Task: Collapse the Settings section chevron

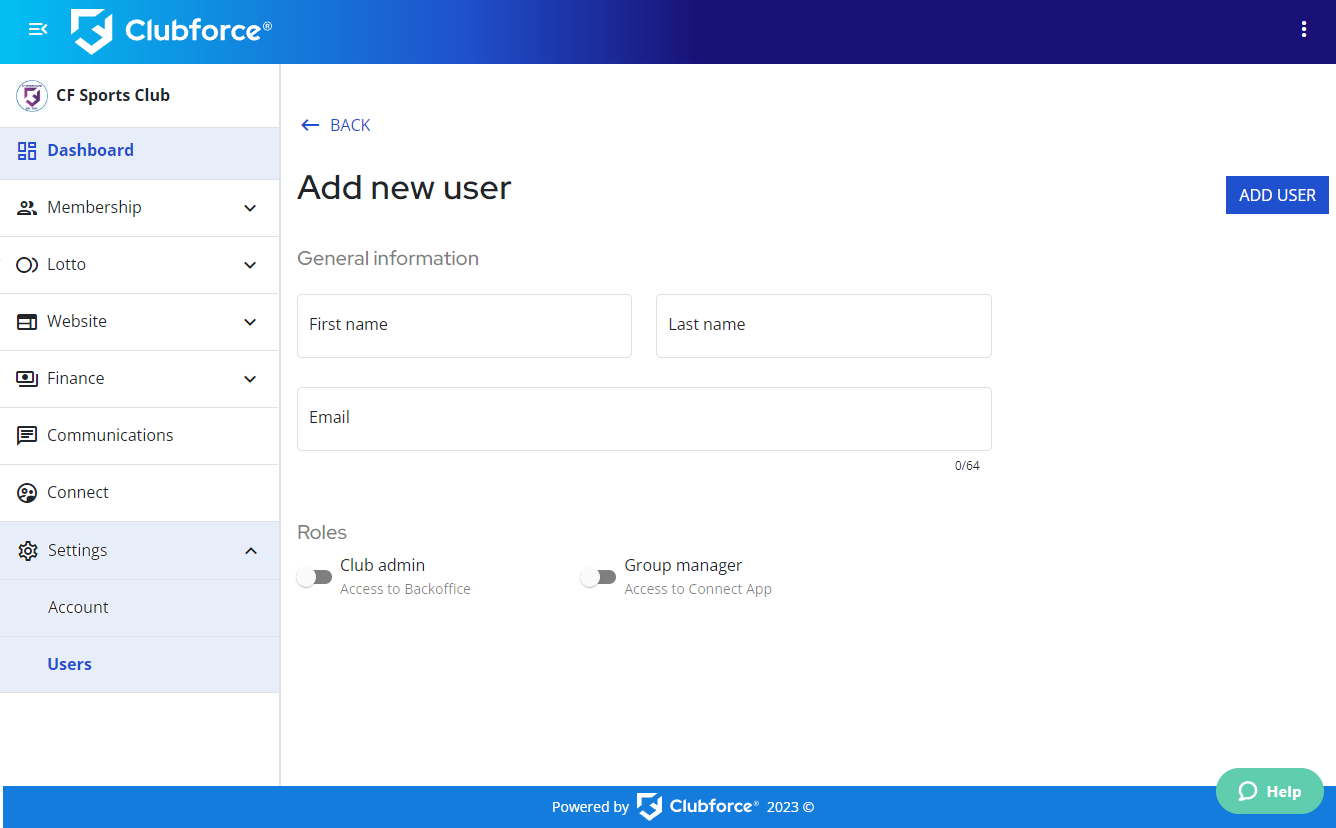Action: [x=250, y=551]
